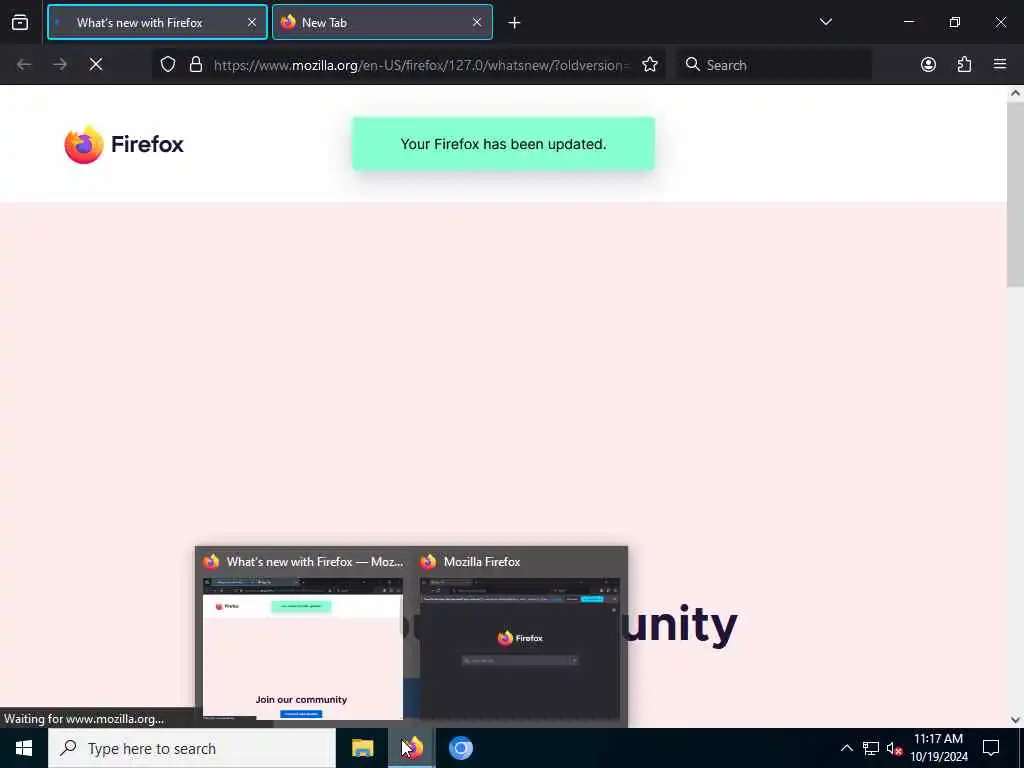Image resolution: width=1024 pixels, height=768 pixels.
Task: Click the Firefox logo on the page
Action: [x=124, y=144]
